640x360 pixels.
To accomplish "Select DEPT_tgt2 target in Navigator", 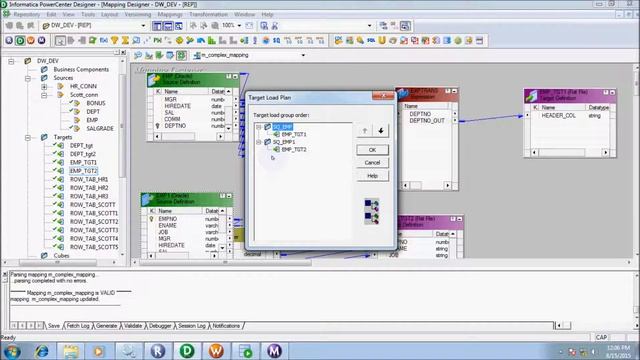I will [x=83, y=154].
